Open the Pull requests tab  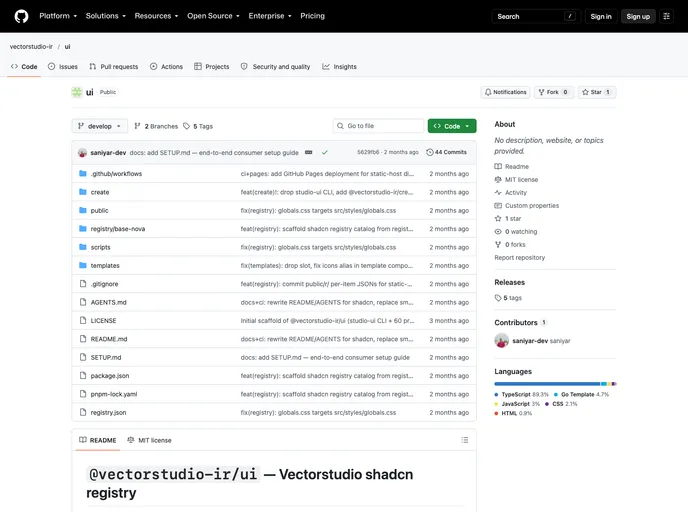pyautogui.click(x=114, y=67)
